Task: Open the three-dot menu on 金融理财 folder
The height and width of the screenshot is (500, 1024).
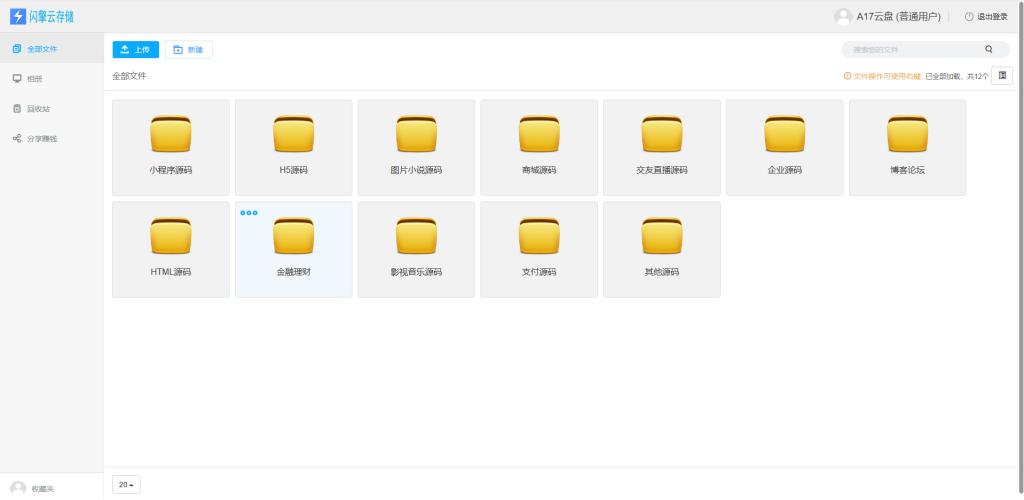Action: [249, 213]
